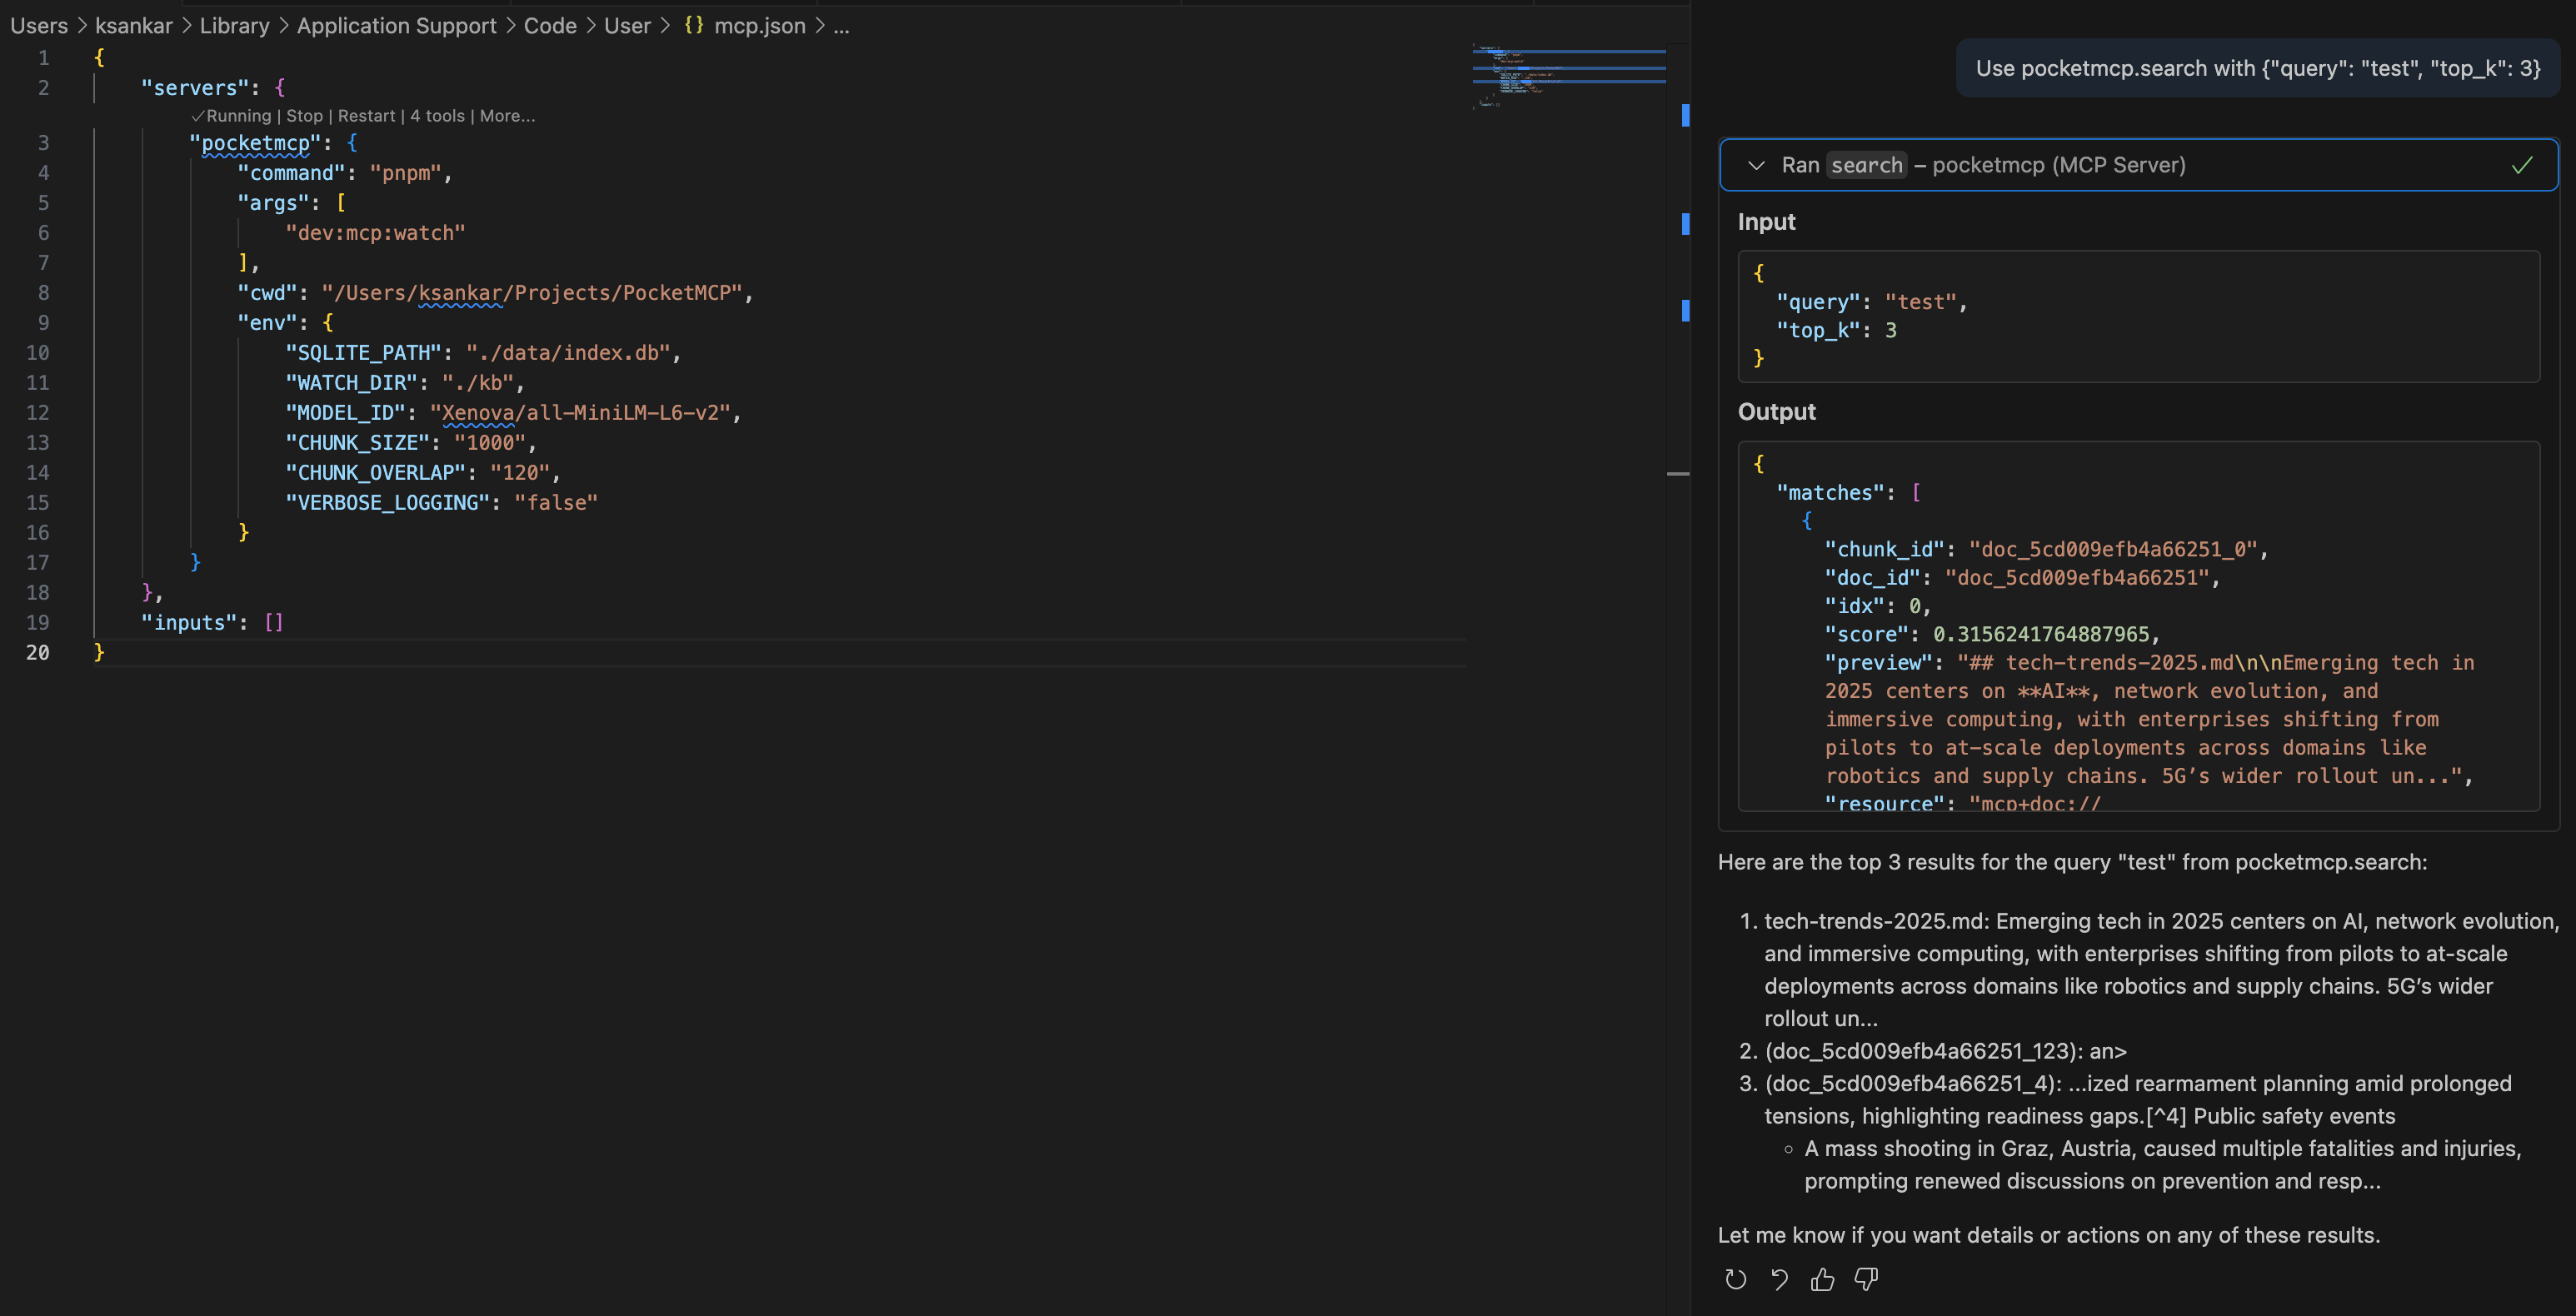
Task: Click the thumbs up icon
Action: click(1822, 1279)
